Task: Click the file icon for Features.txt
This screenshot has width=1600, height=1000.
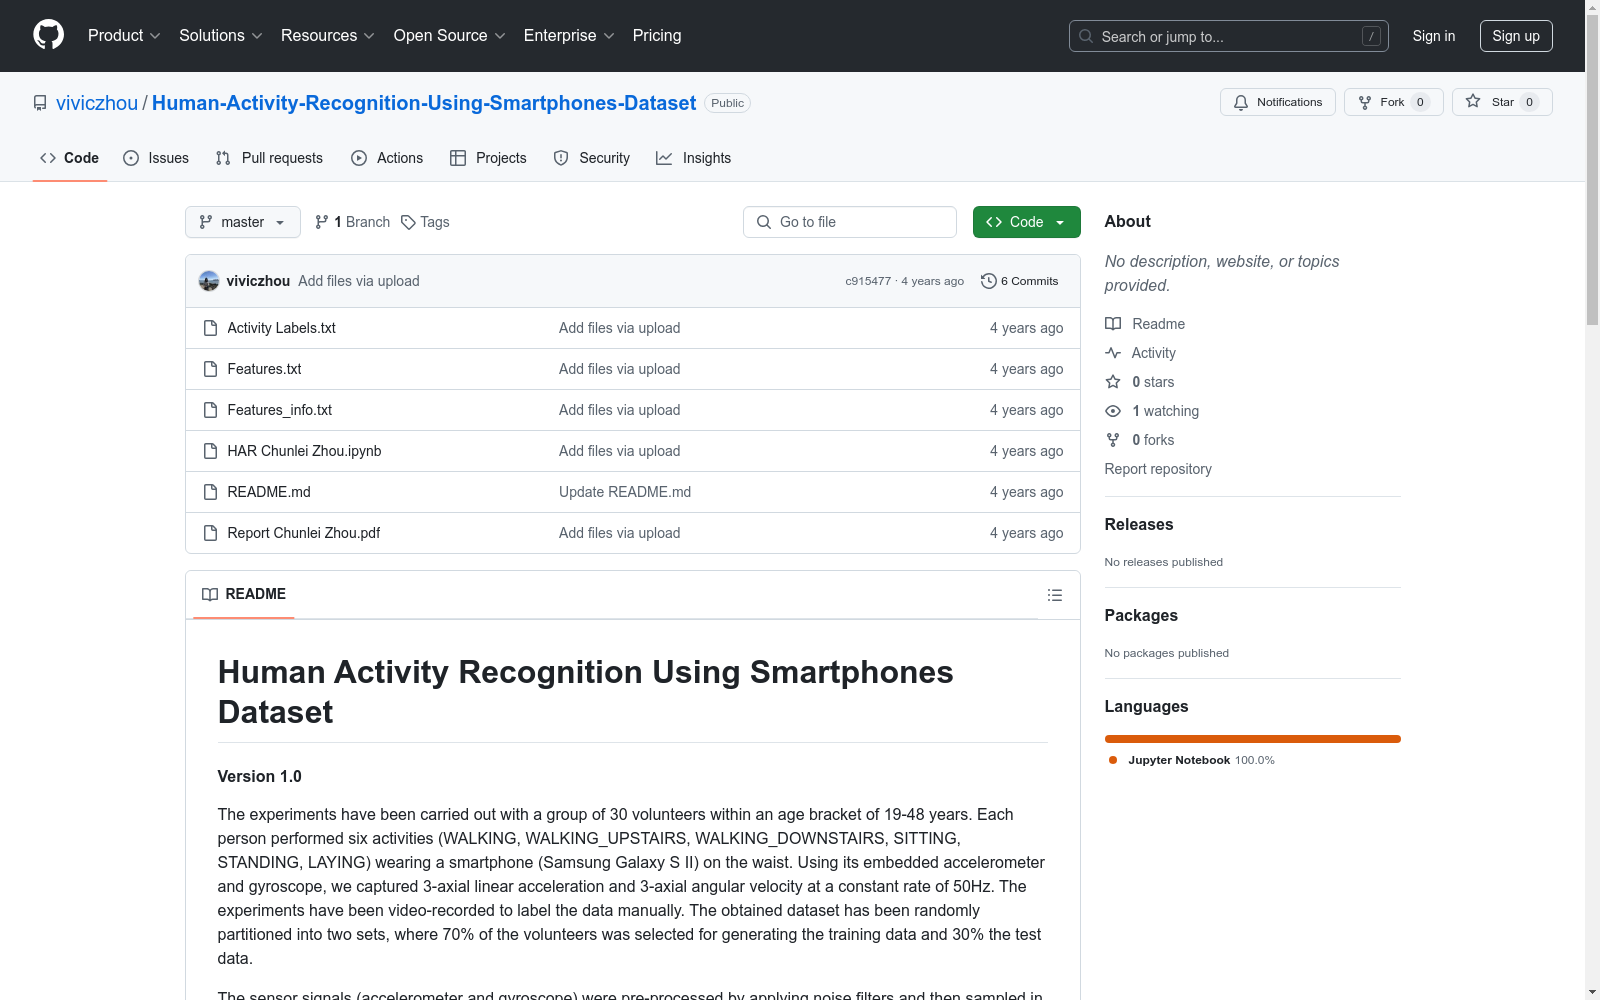Action: point(210,369)
